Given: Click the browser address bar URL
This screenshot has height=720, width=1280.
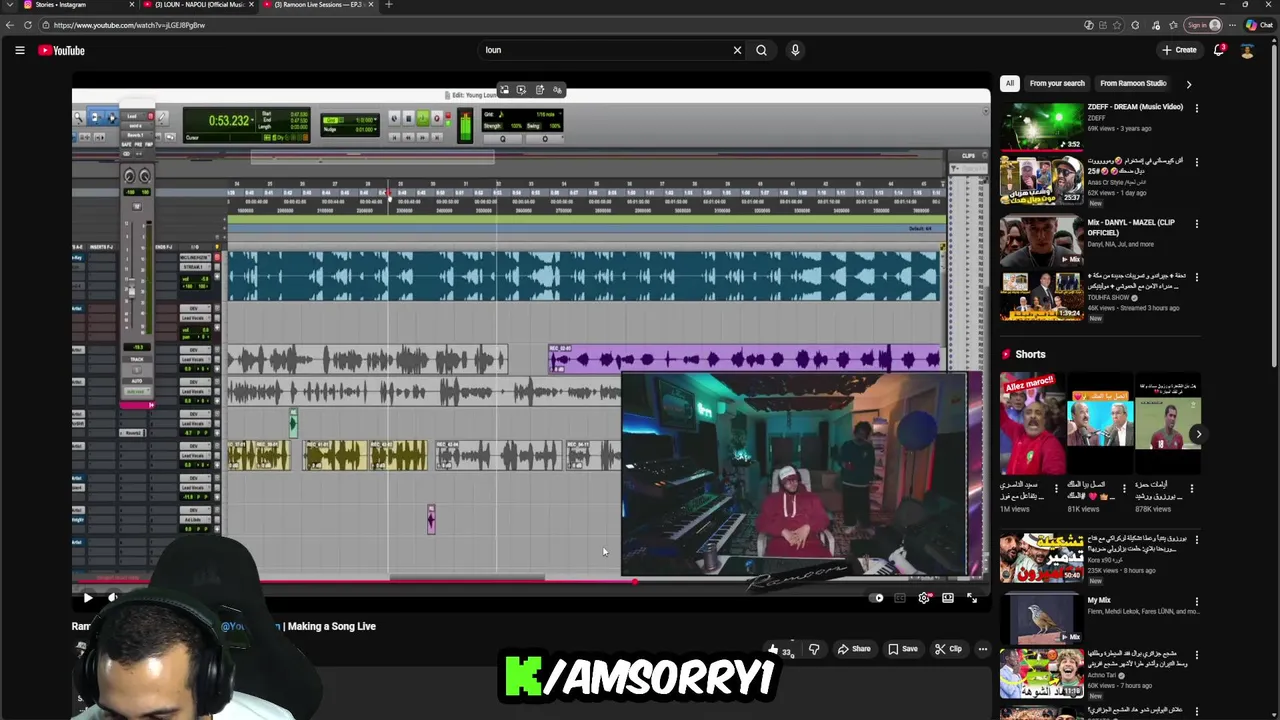Looking at the screenshot, I should (130, 25).
